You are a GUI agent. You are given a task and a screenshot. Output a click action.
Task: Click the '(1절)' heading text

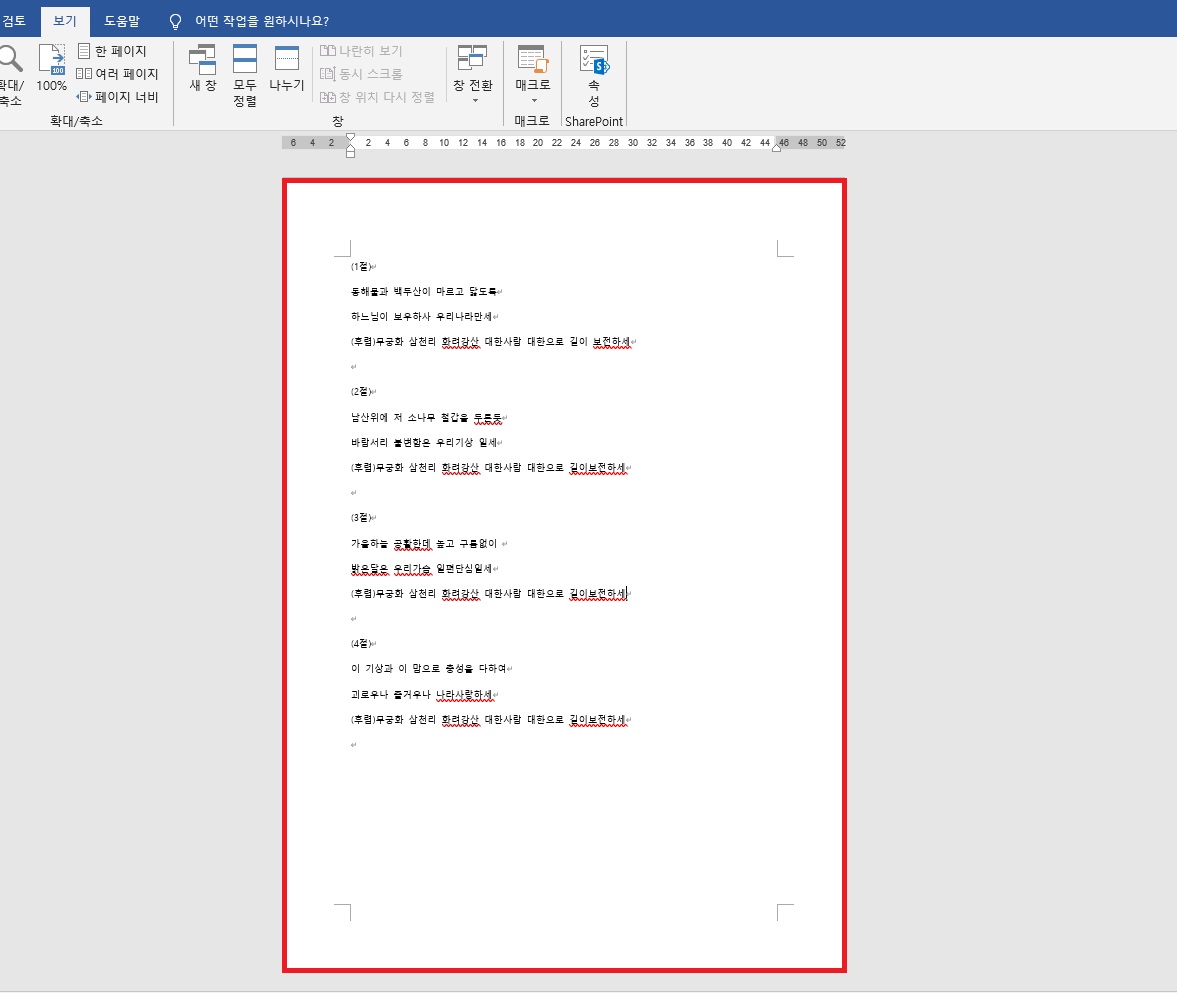(361, 266)
